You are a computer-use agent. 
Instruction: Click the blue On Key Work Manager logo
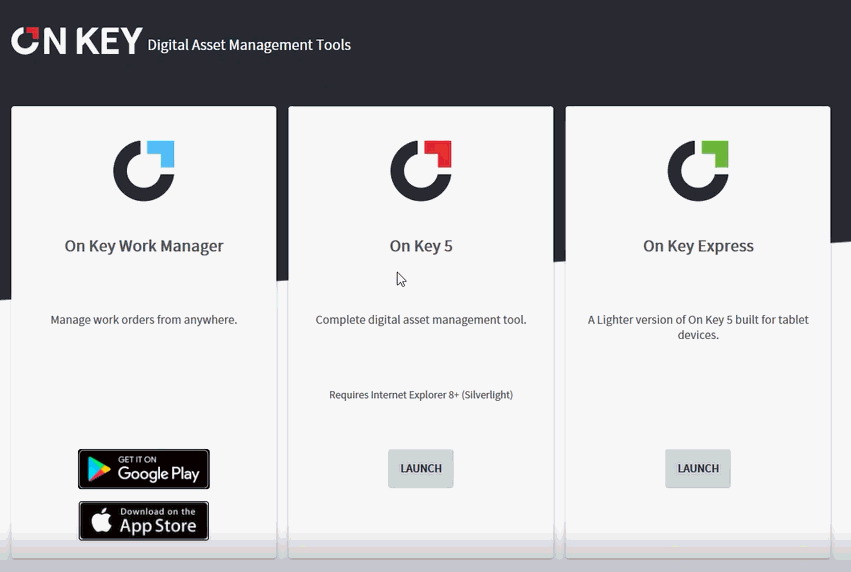(144, 171)
